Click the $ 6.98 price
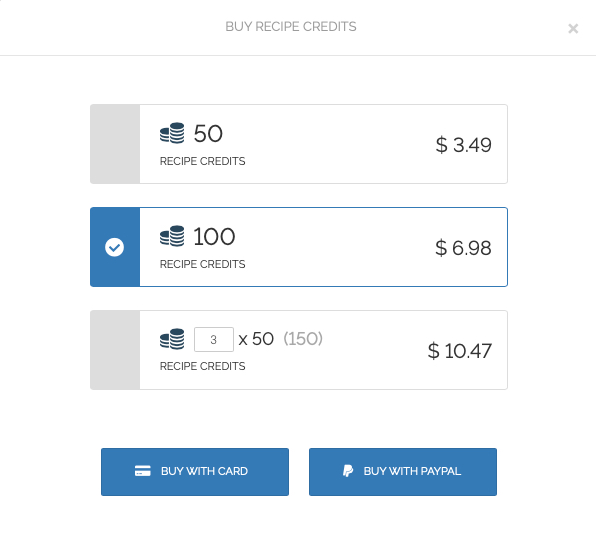 [463, 248]
